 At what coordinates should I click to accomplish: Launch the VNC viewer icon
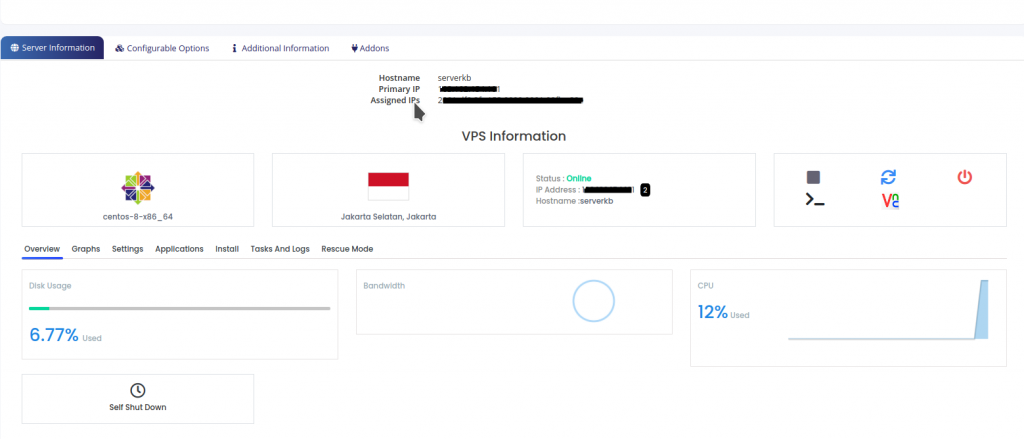point(891,201)
